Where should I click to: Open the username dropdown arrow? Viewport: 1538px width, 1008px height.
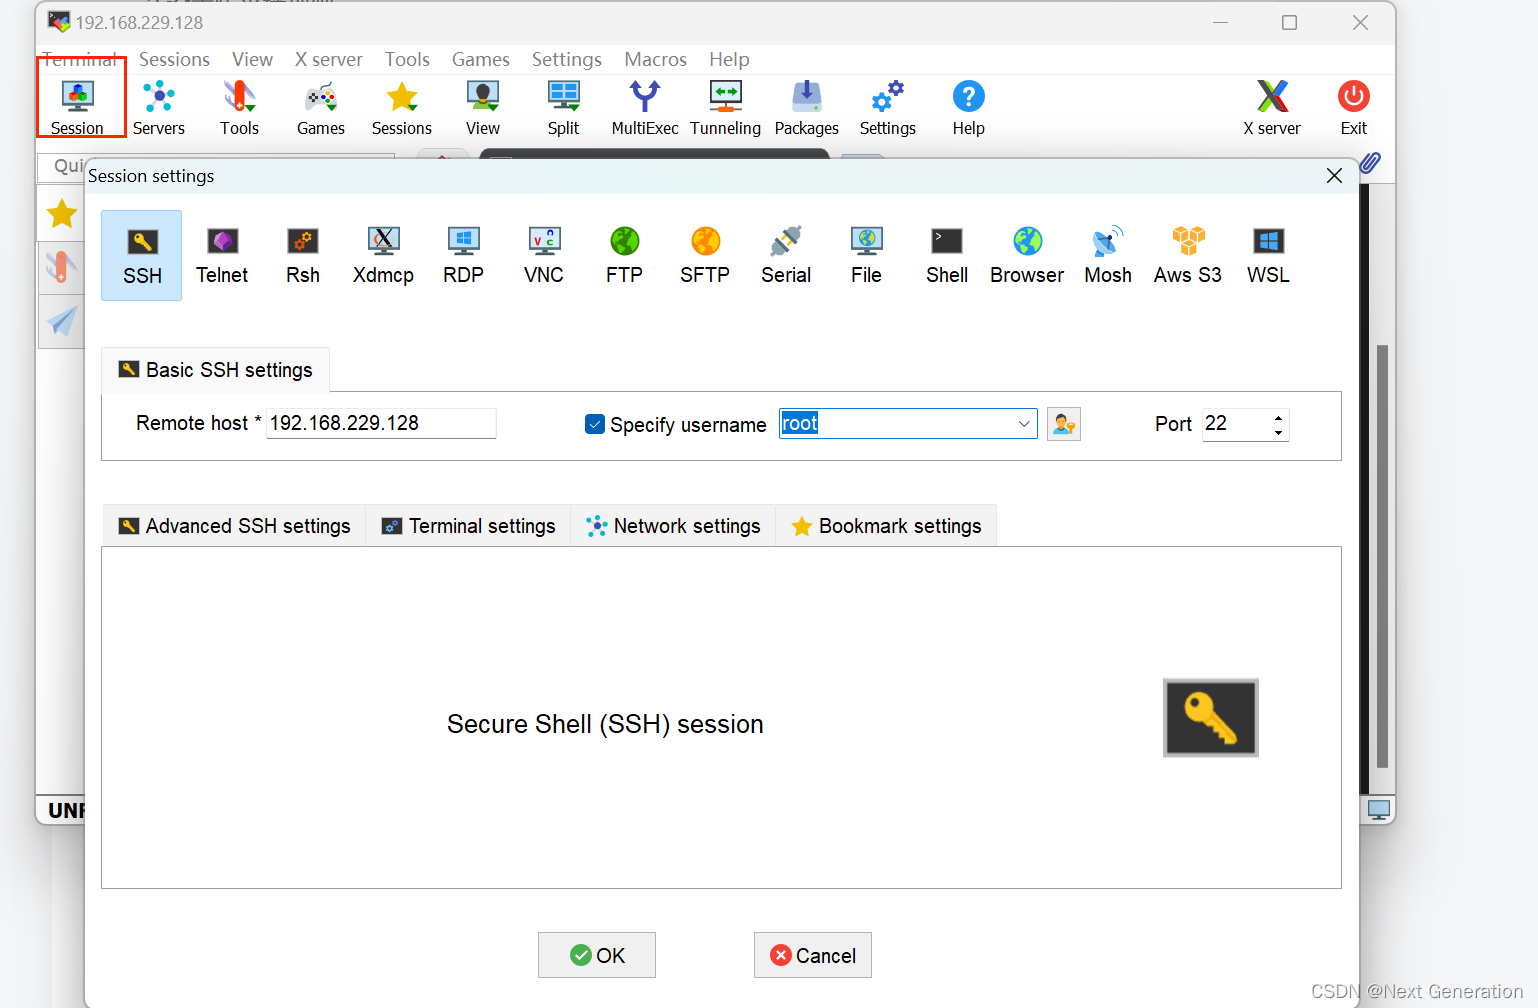pyautogui.click(x=1024, y=424)
